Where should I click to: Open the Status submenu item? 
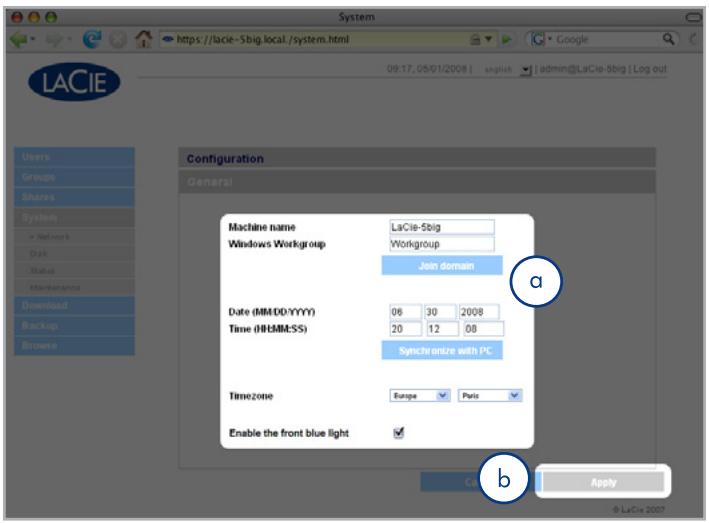(74, 271)
